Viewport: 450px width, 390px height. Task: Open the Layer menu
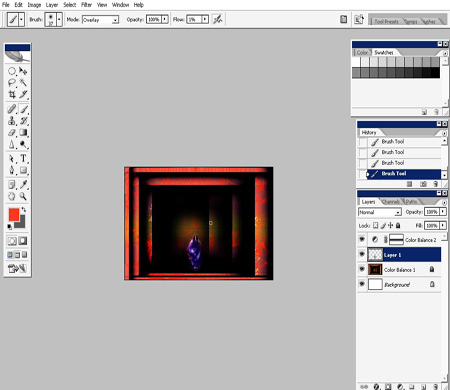[52, 5]
